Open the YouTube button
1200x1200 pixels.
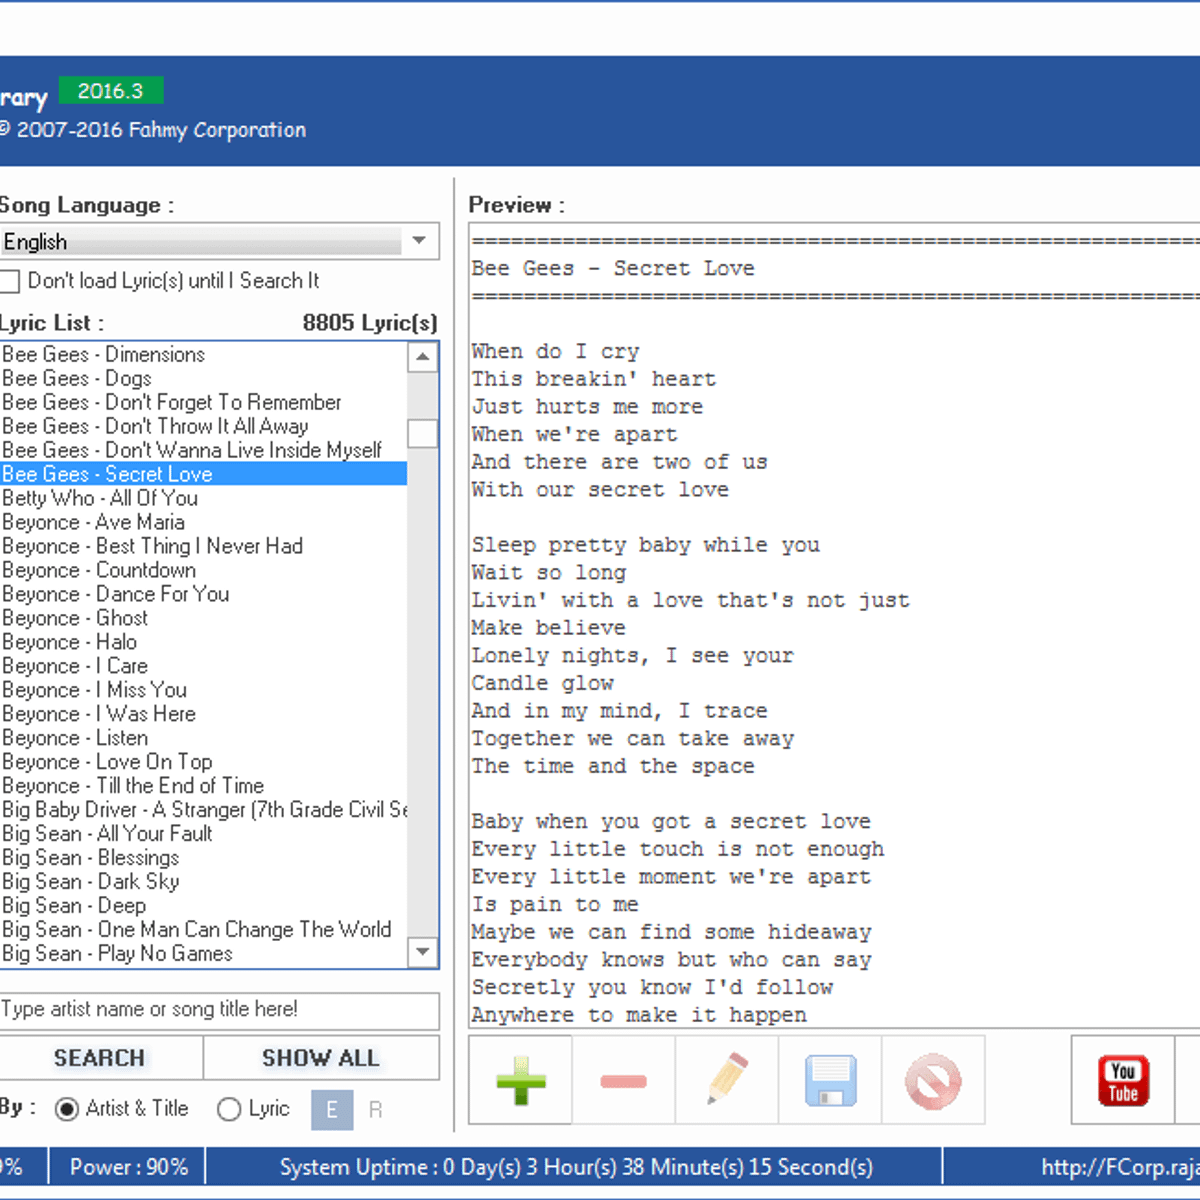tap(1123, 1081)
